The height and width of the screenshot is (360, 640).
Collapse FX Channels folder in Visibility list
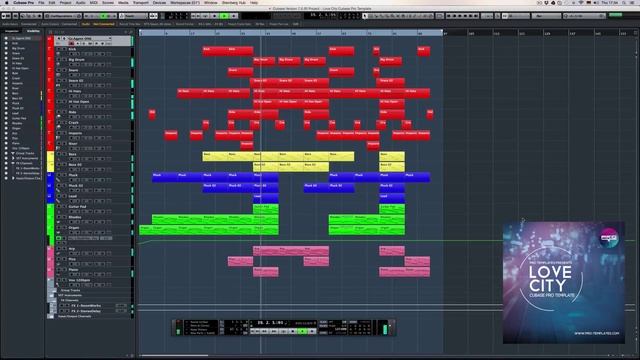click(13, 163)
